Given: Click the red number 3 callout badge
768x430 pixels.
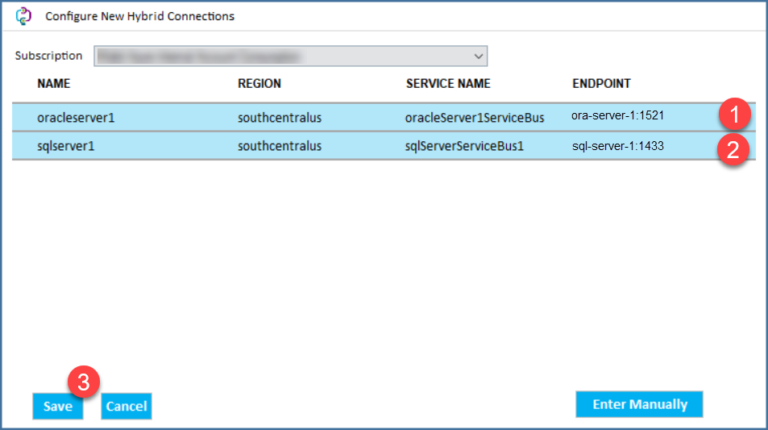Looking at the screenshot, I should pos(84,381).
